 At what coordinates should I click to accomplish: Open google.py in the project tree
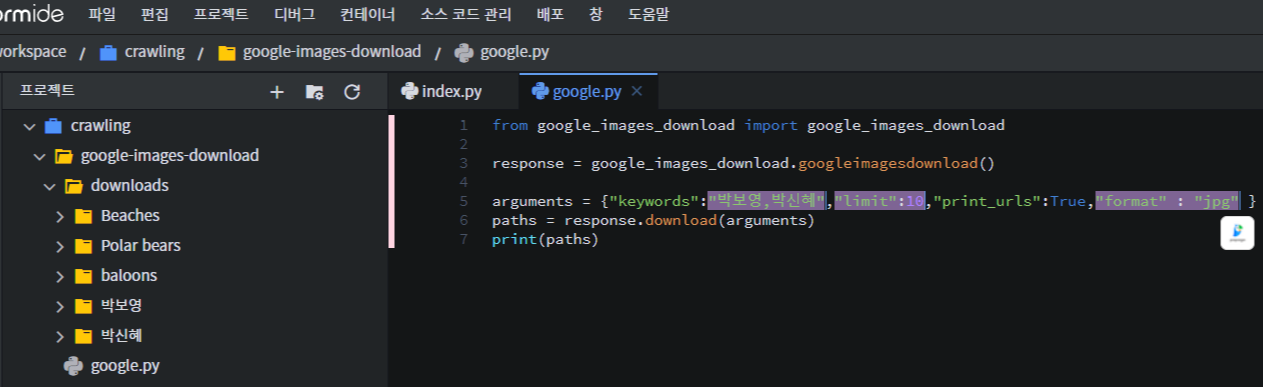pyautogui.click(x=125, y=366)
